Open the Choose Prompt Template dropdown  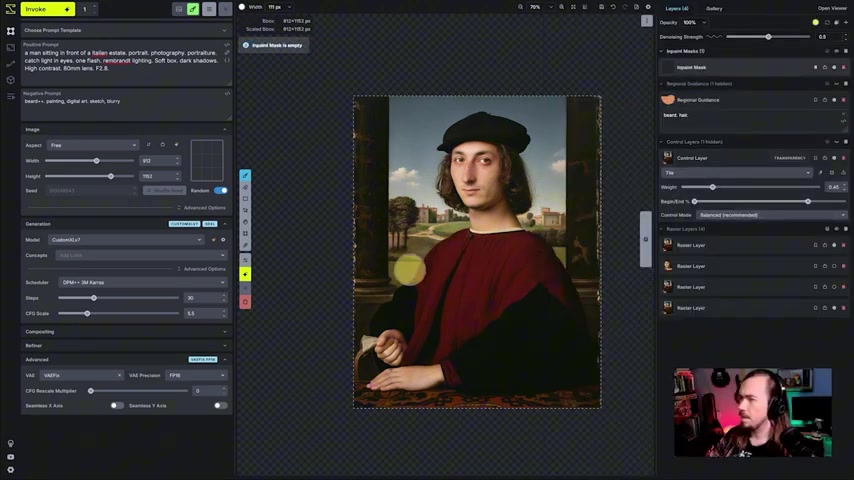pyautogui.click(x=126, y=31)
